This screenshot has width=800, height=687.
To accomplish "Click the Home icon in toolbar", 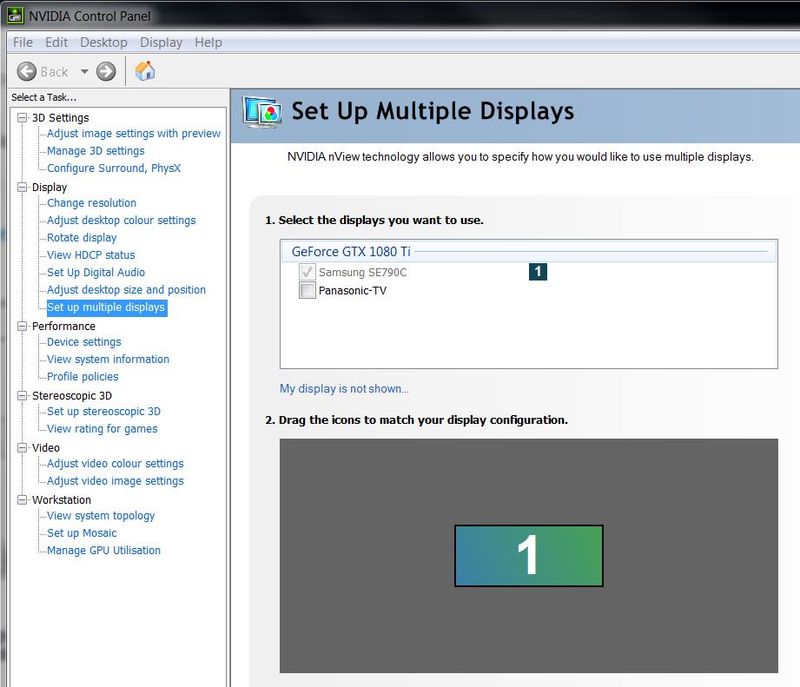I will point(145,71).
